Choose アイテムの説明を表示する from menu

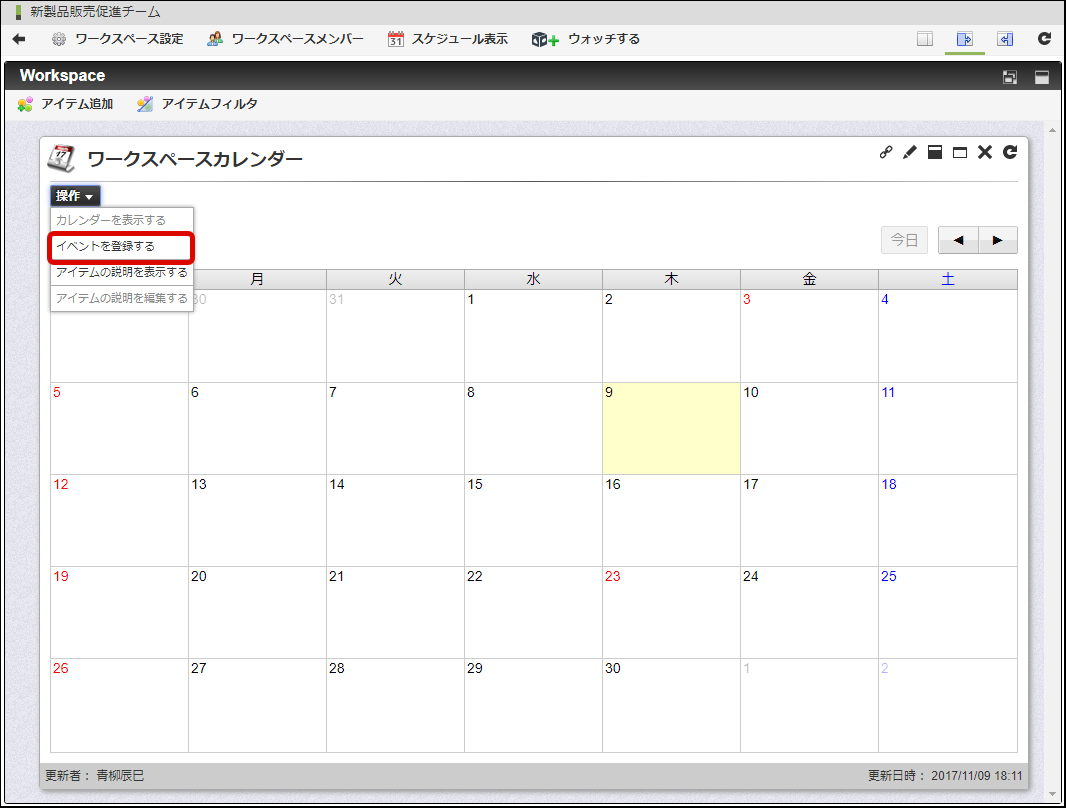122,273
